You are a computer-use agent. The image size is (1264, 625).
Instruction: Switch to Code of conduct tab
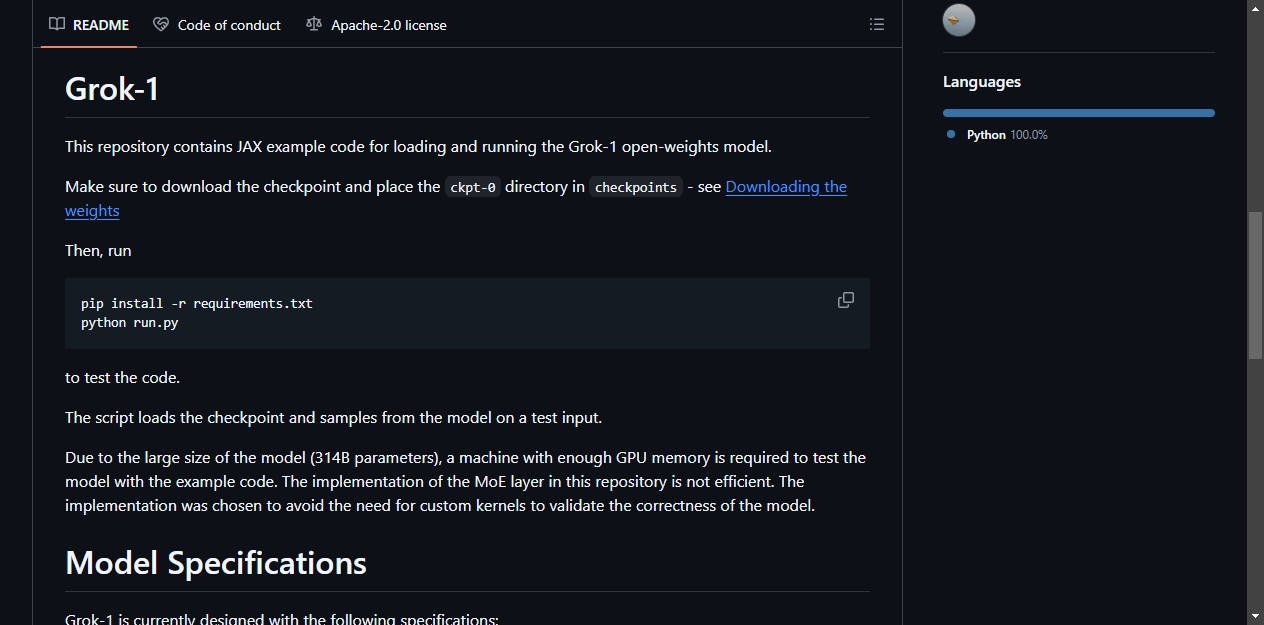[217, 25]
